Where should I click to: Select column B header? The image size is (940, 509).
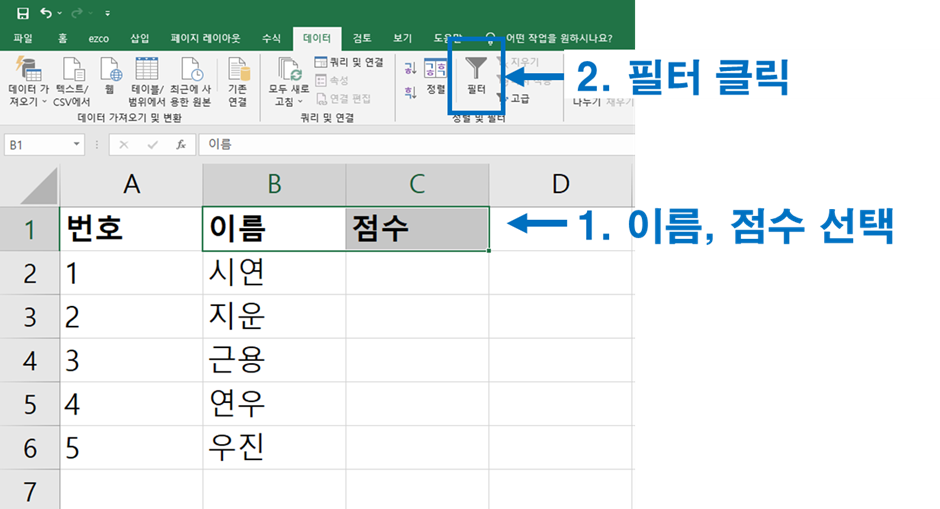[274, 185]
